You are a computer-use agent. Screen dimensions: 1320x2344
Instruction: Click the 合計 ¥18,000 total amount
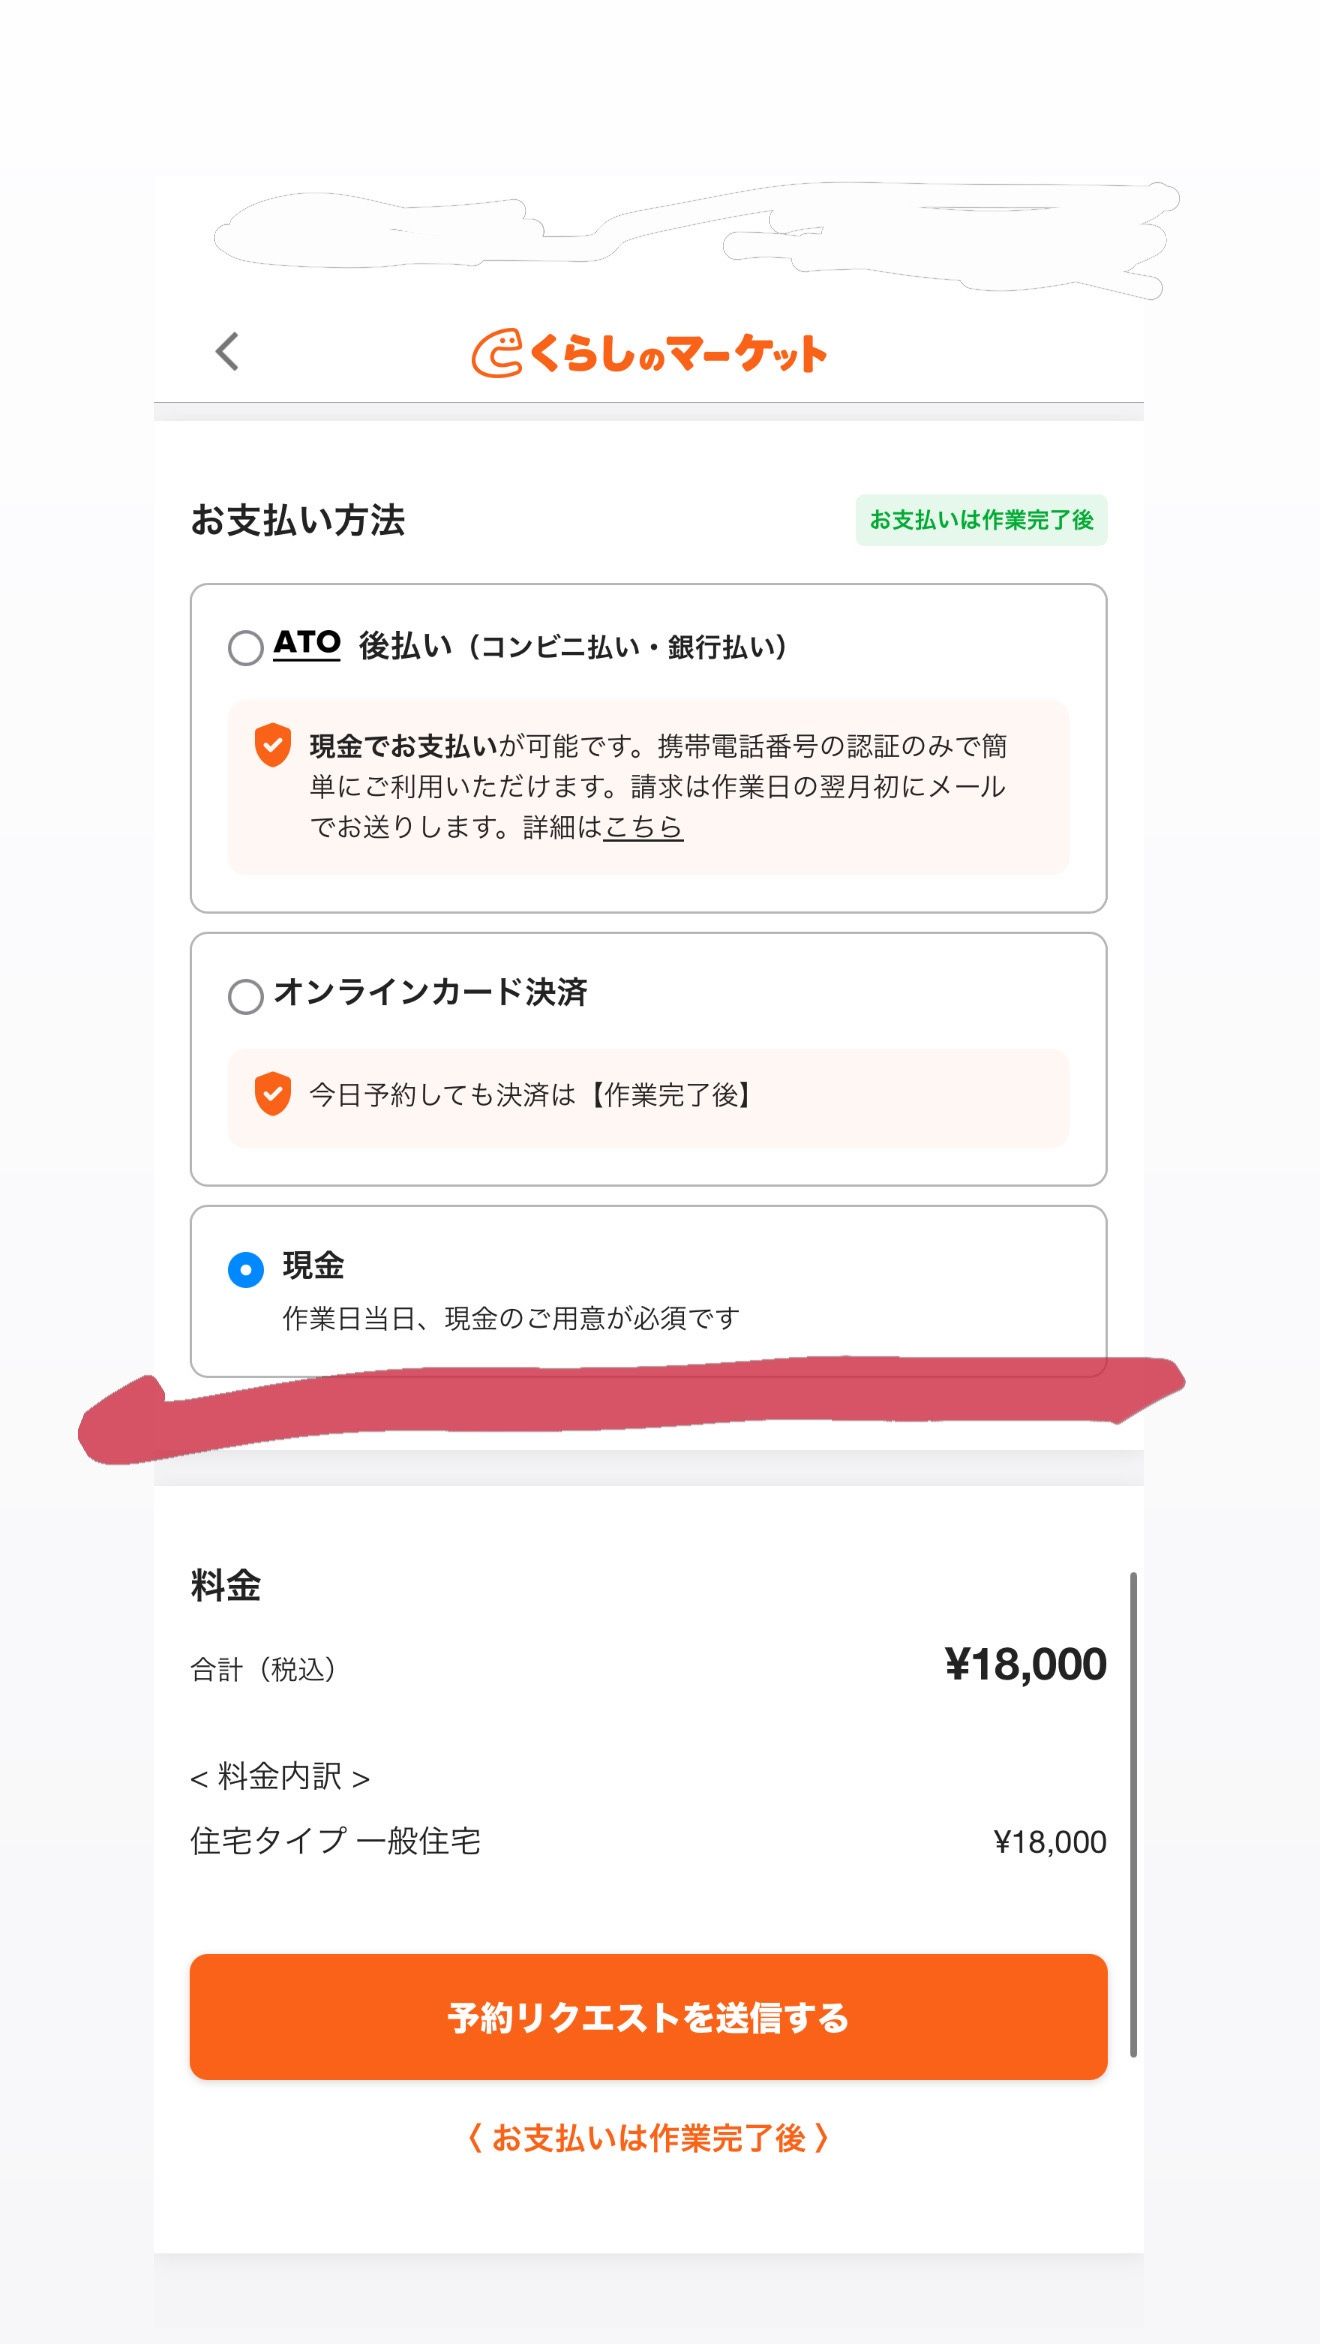pos(1025,1665)
